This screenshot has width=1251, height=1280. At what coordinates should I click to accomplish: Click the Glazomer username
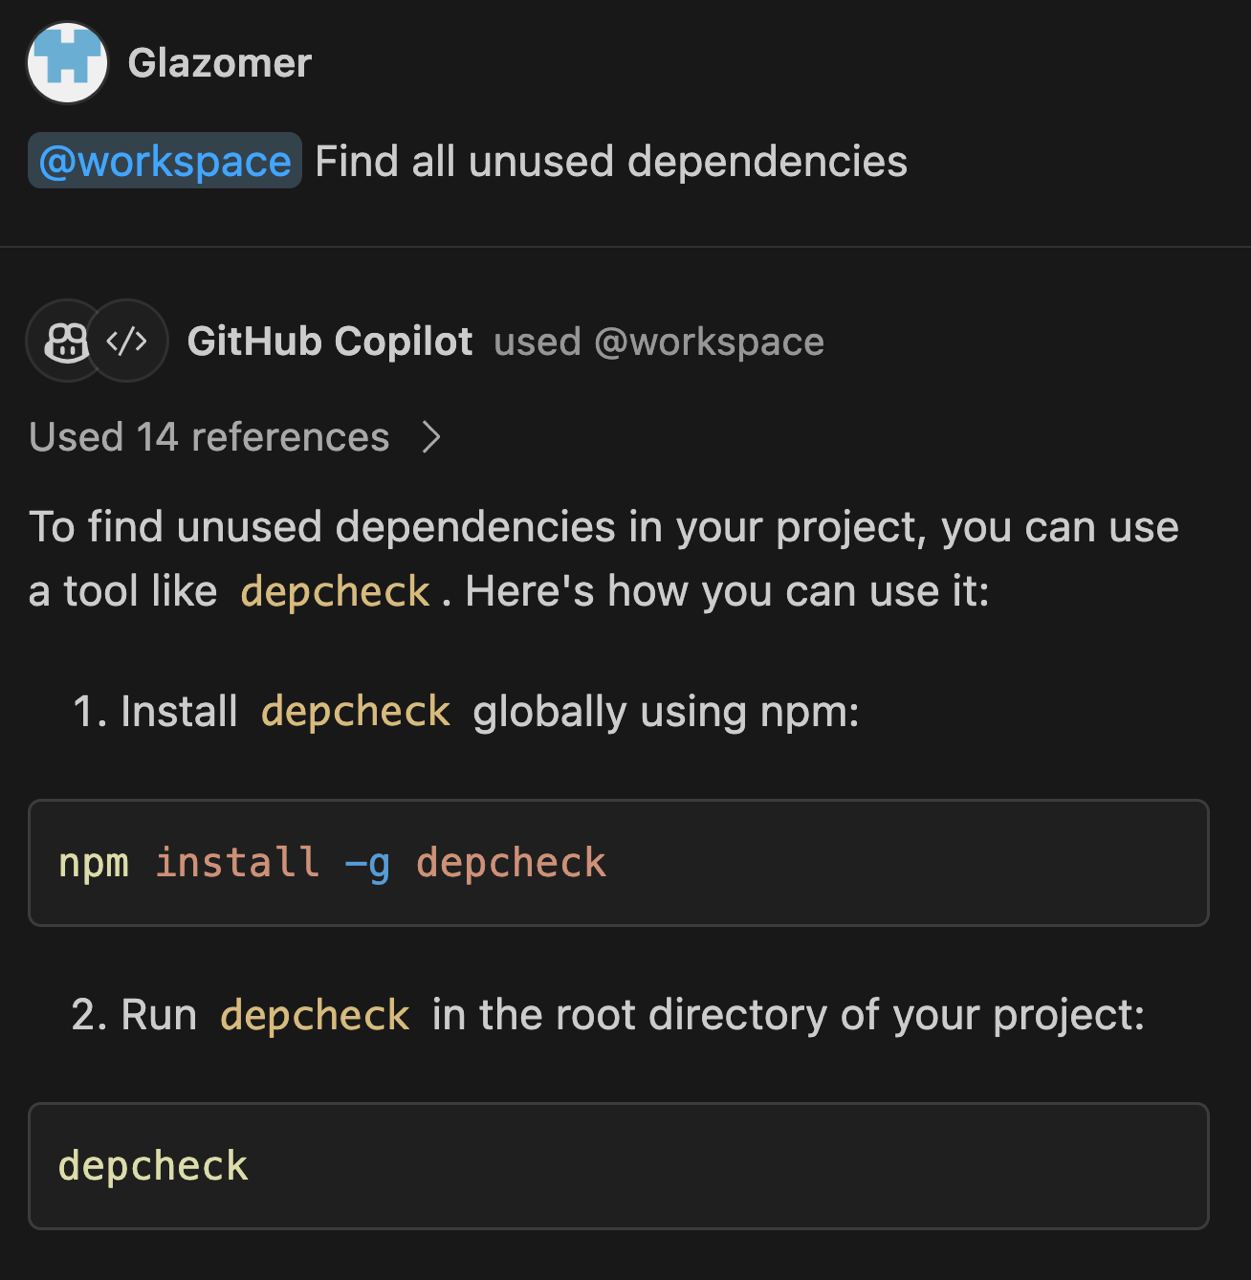point(220,63)
